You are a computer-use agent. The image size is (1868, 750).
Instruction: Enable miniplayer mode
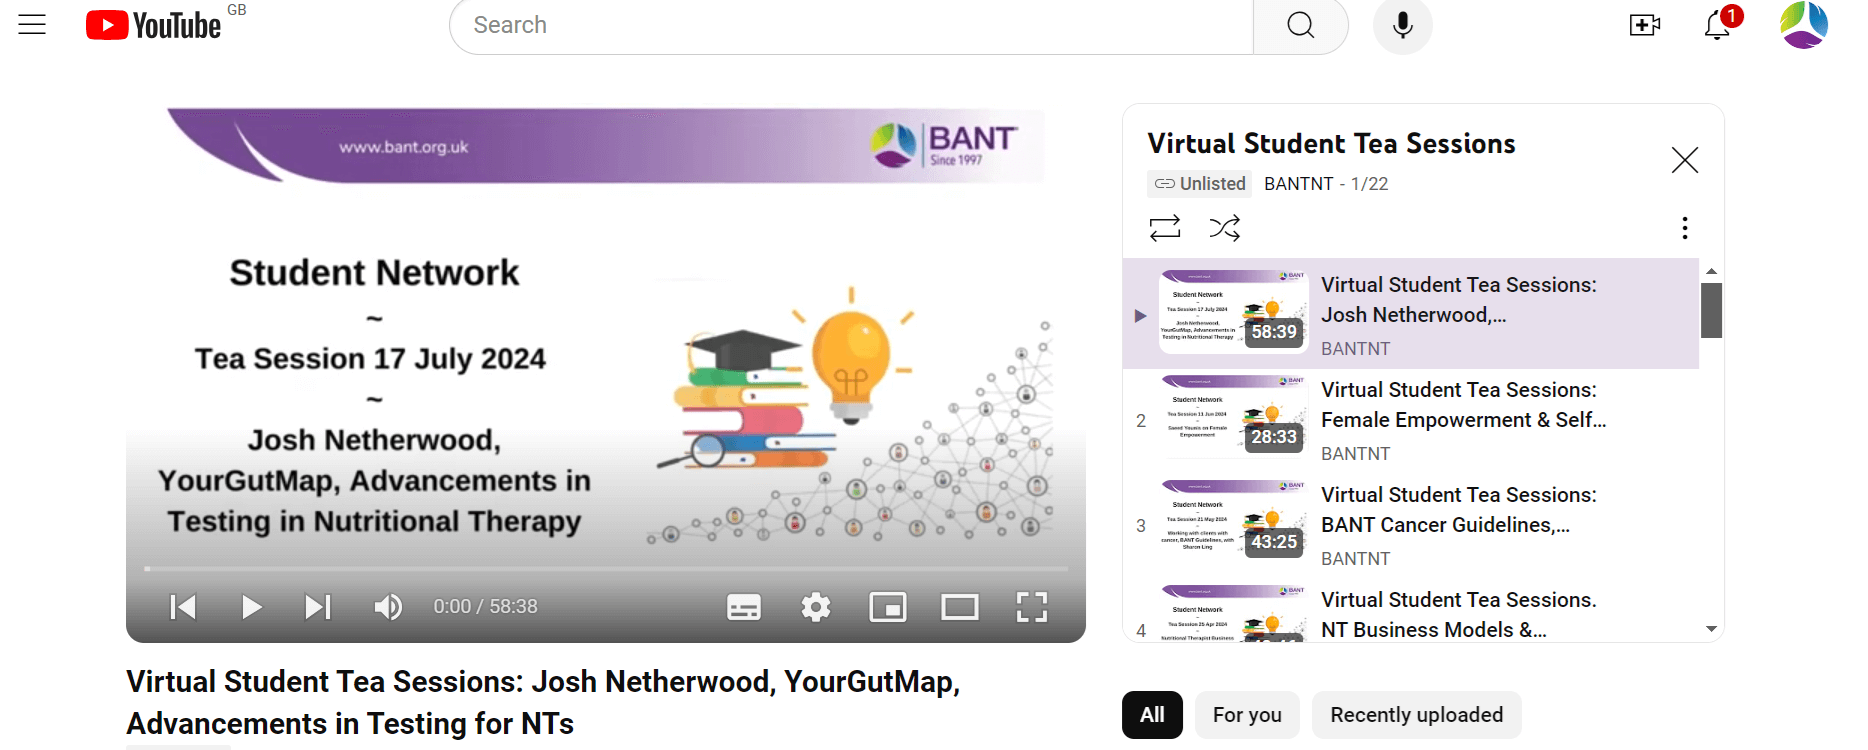click(x=888, y=607)
